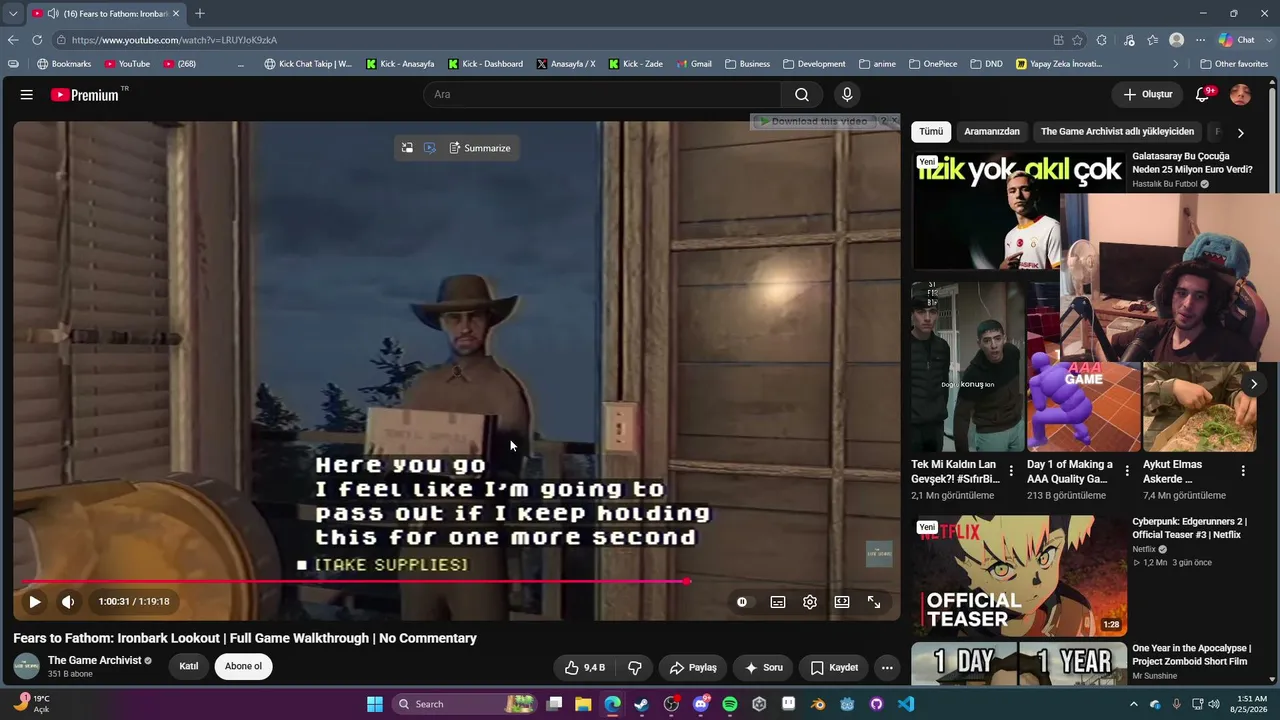Open Galatasaray Bu Çocuğa video title

pyautogui.click(x=1191, y=163)
